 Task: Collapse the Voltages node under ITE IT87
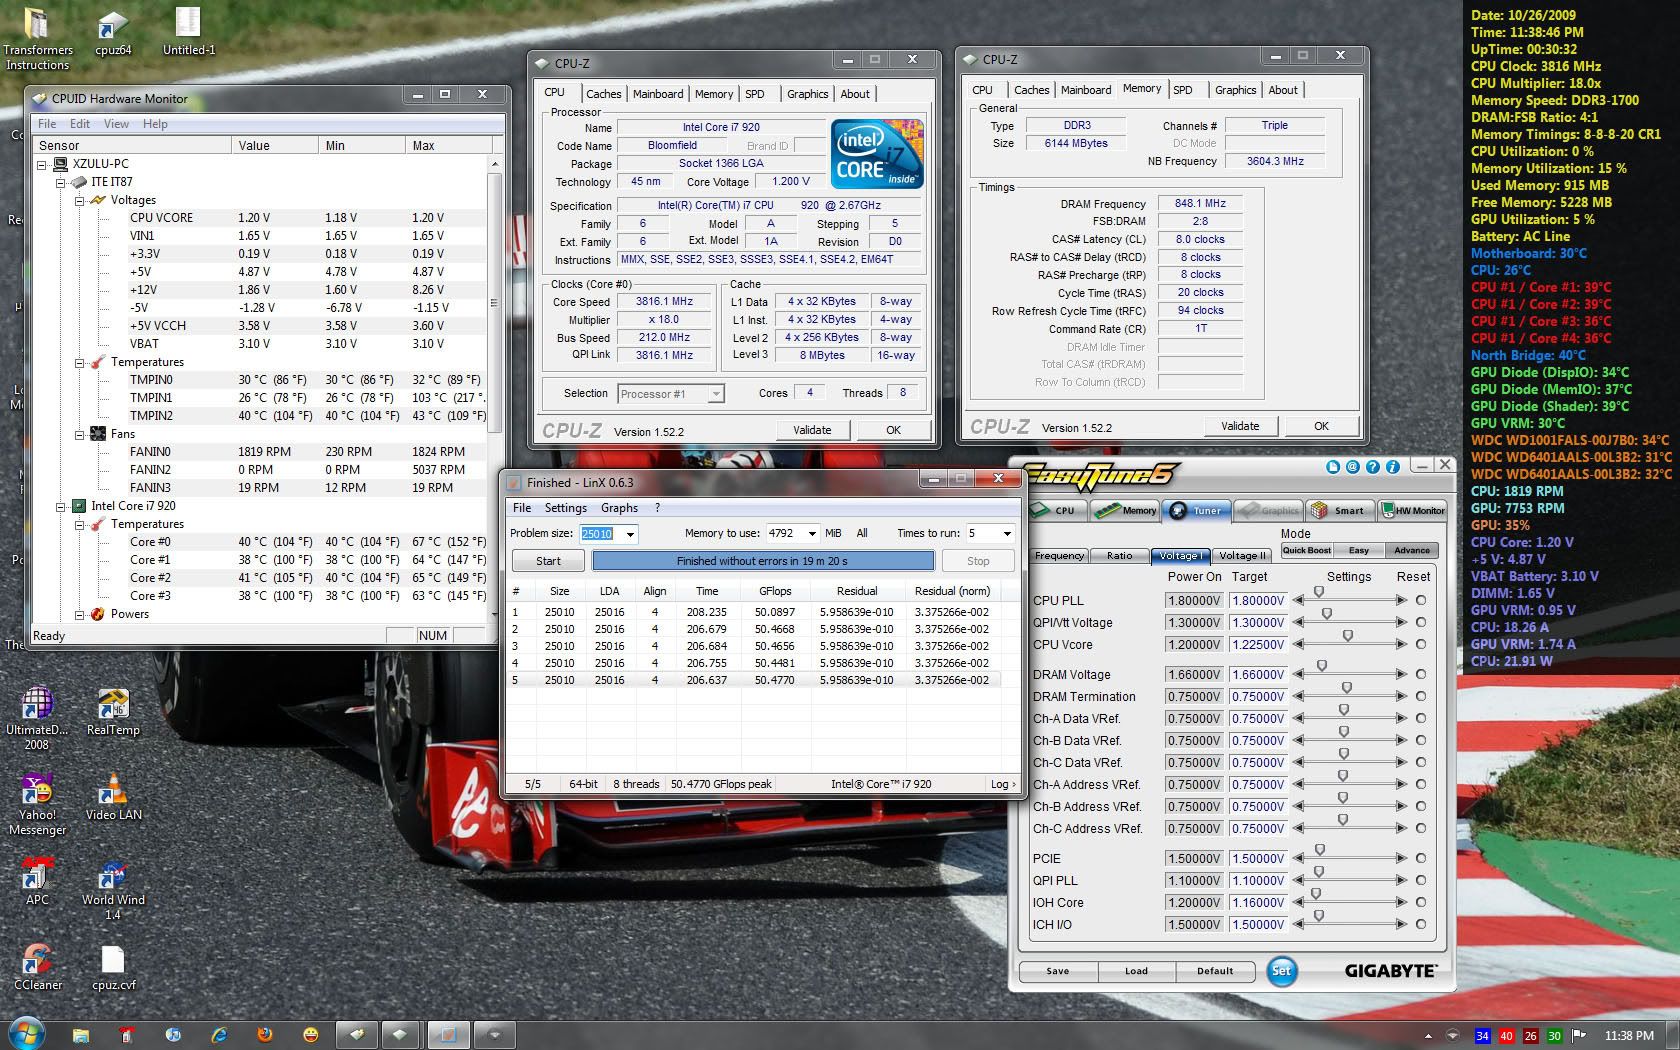click(x=79, y=200)
